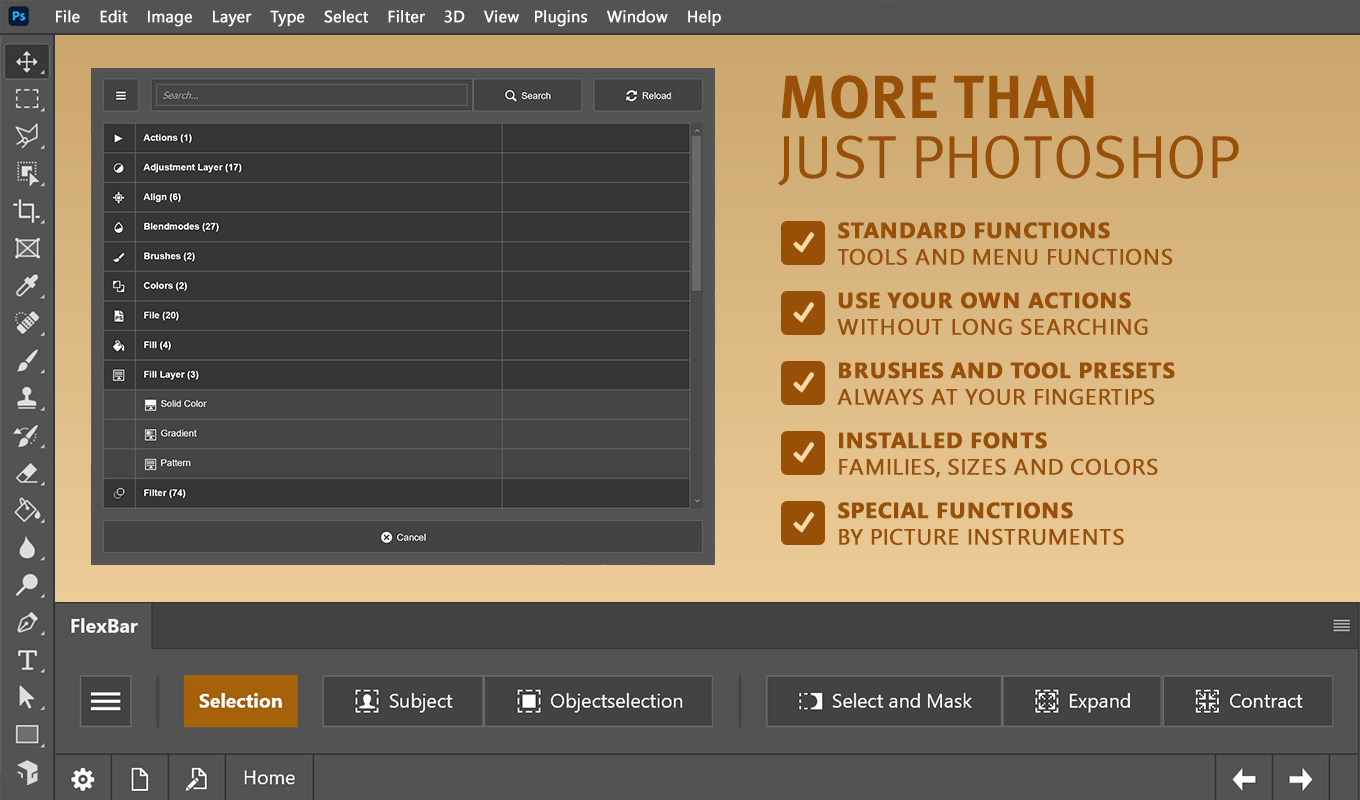Open the Image menu
1360x800 pixels.
(x=169, y=17)
